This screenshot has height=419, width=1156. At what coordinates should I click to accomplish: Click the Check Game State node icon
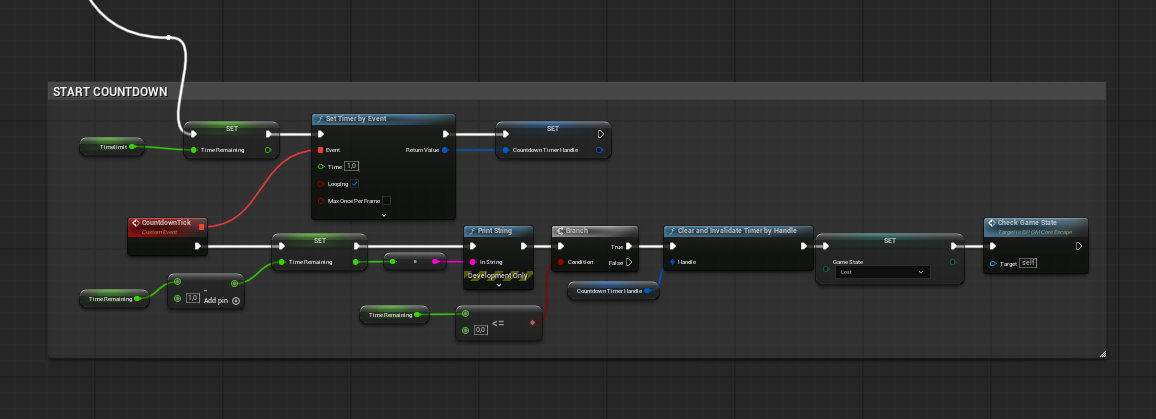coord(992,223)
